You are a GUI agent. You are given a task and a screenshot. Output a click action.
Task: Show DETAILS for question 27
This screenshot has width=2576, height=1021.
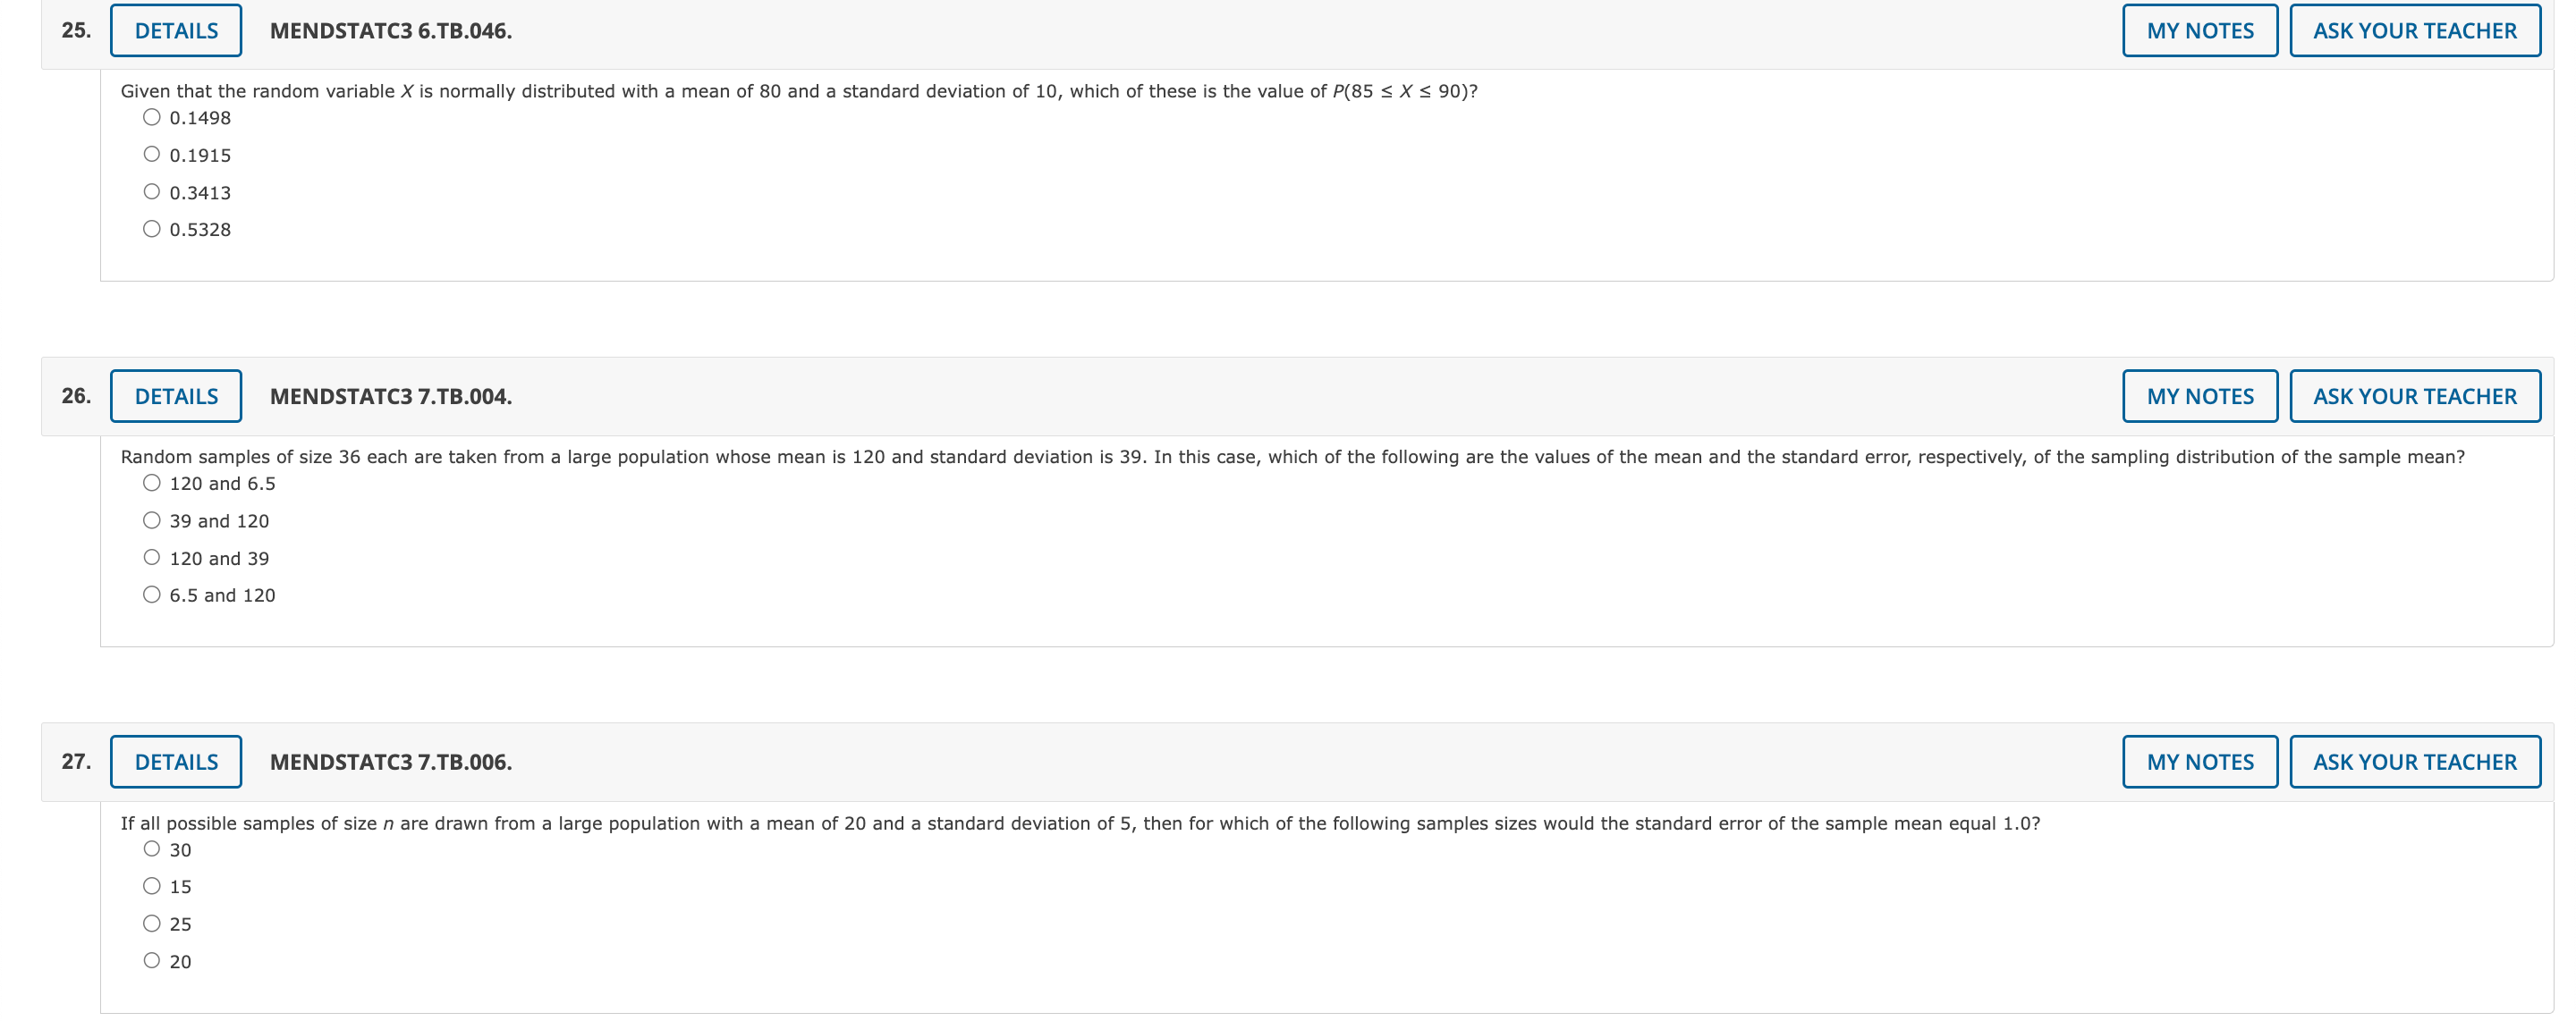[176, 762]
